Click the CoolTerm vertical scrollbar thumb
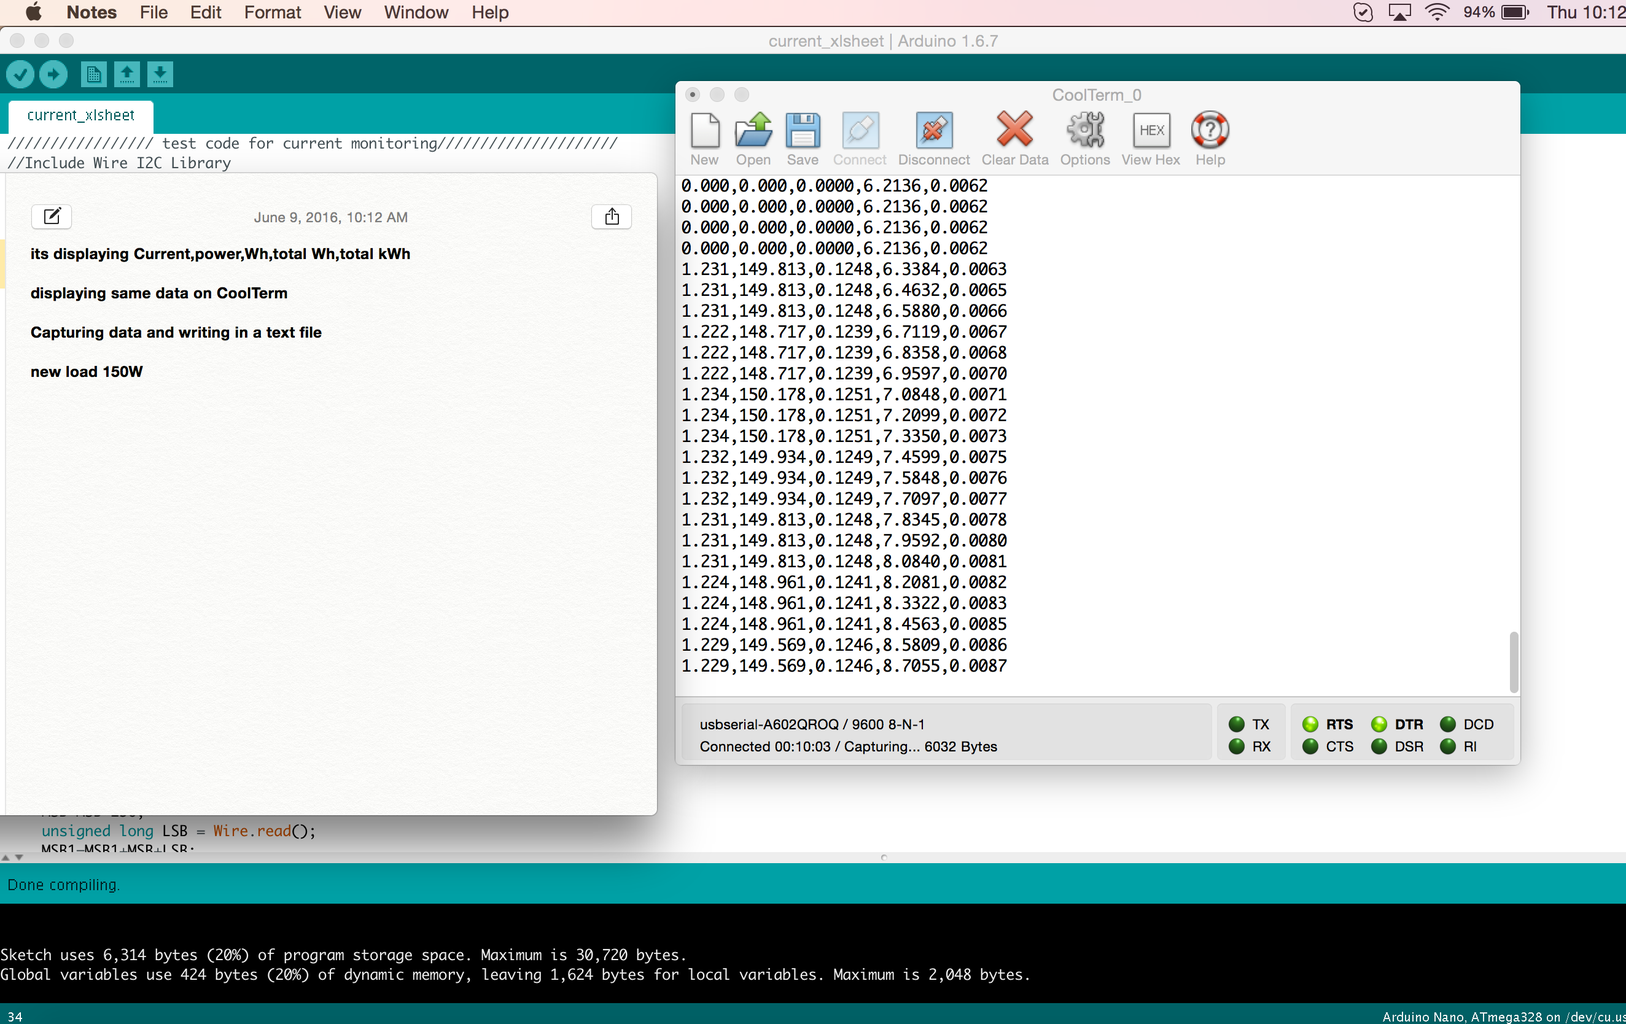Screen dimensions: 1626x1024 (x=1513, y=661)
